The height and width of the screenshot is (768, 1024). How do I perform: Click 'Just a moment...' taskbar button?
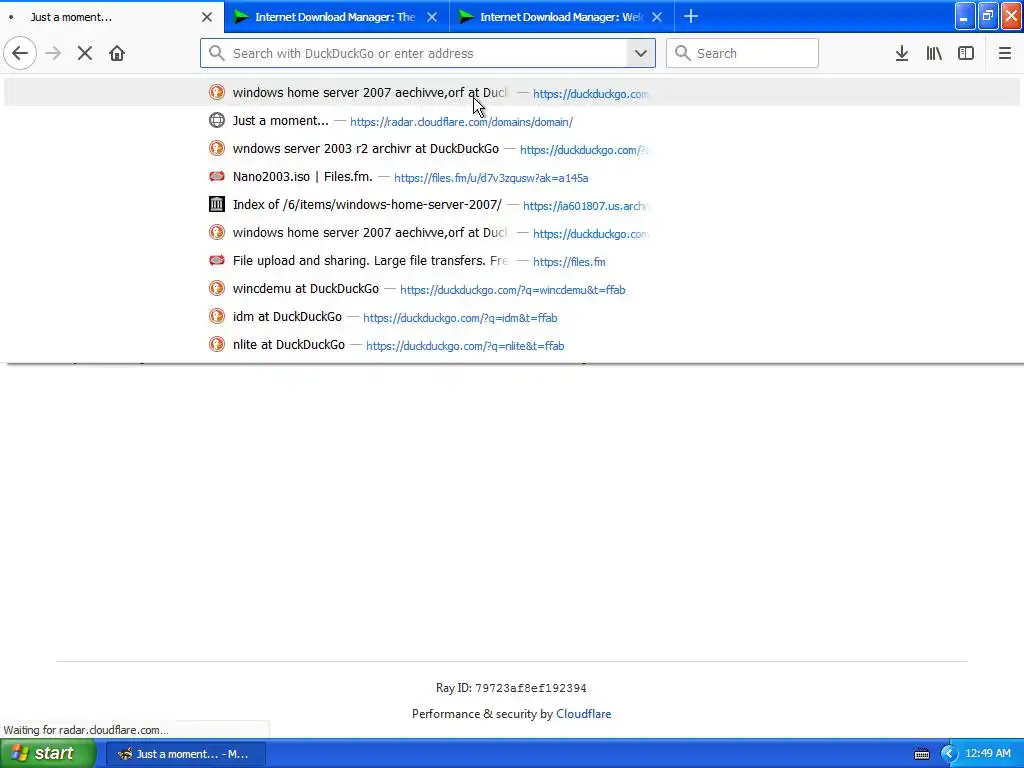click(185, 754)
